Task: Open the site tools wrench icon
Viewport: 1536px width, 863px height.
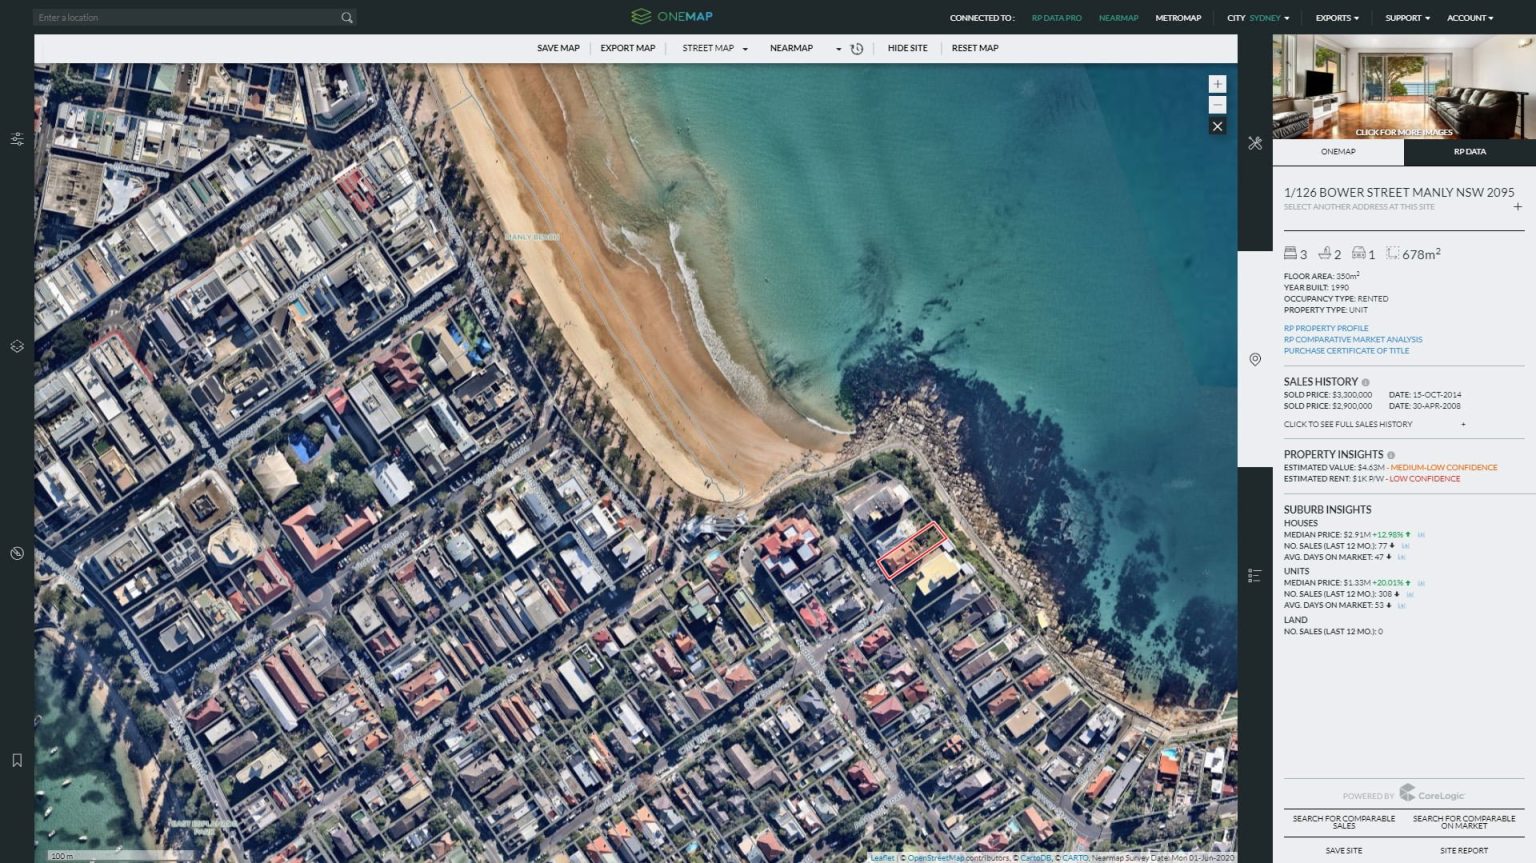Action: [x=1255, y=143]
